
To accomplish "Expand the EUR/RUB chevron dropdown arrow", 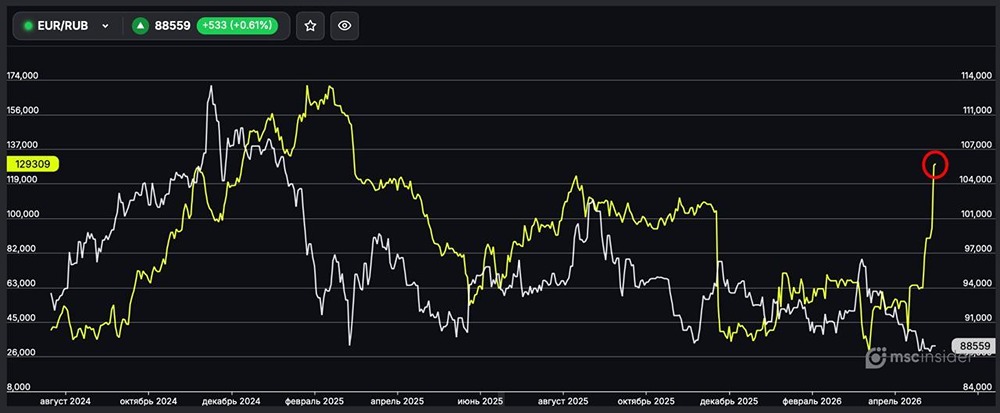I will coord(105,26).
